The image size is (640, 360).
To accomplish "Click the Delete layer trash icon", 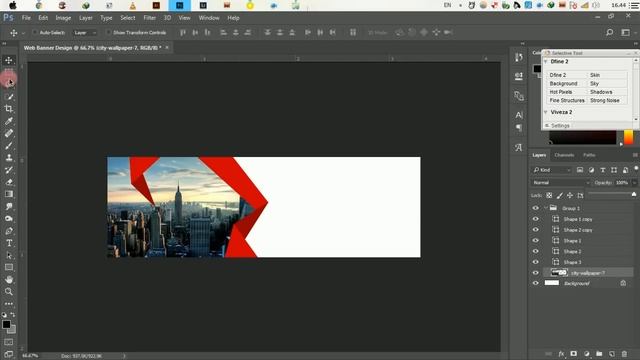I will pos(624,354).
